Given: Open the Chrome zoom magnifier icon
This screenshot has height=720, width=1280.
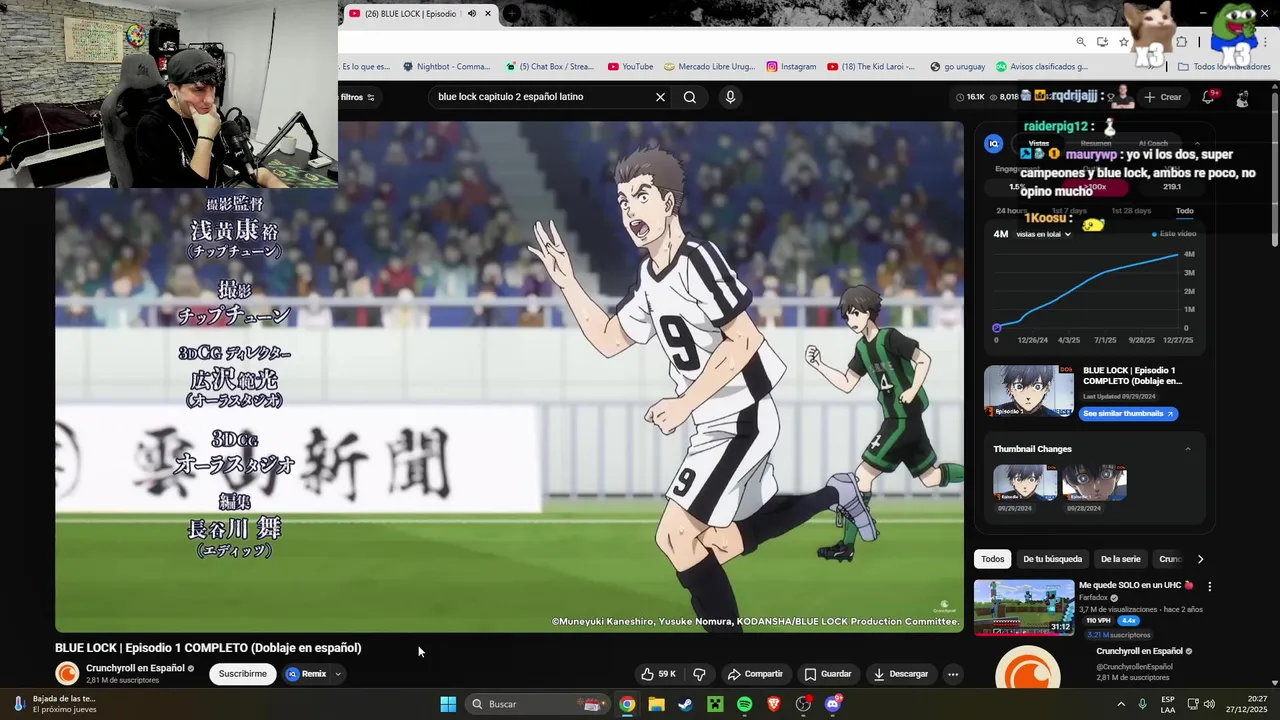Looking at the screenshot, I should (1081, 42).
